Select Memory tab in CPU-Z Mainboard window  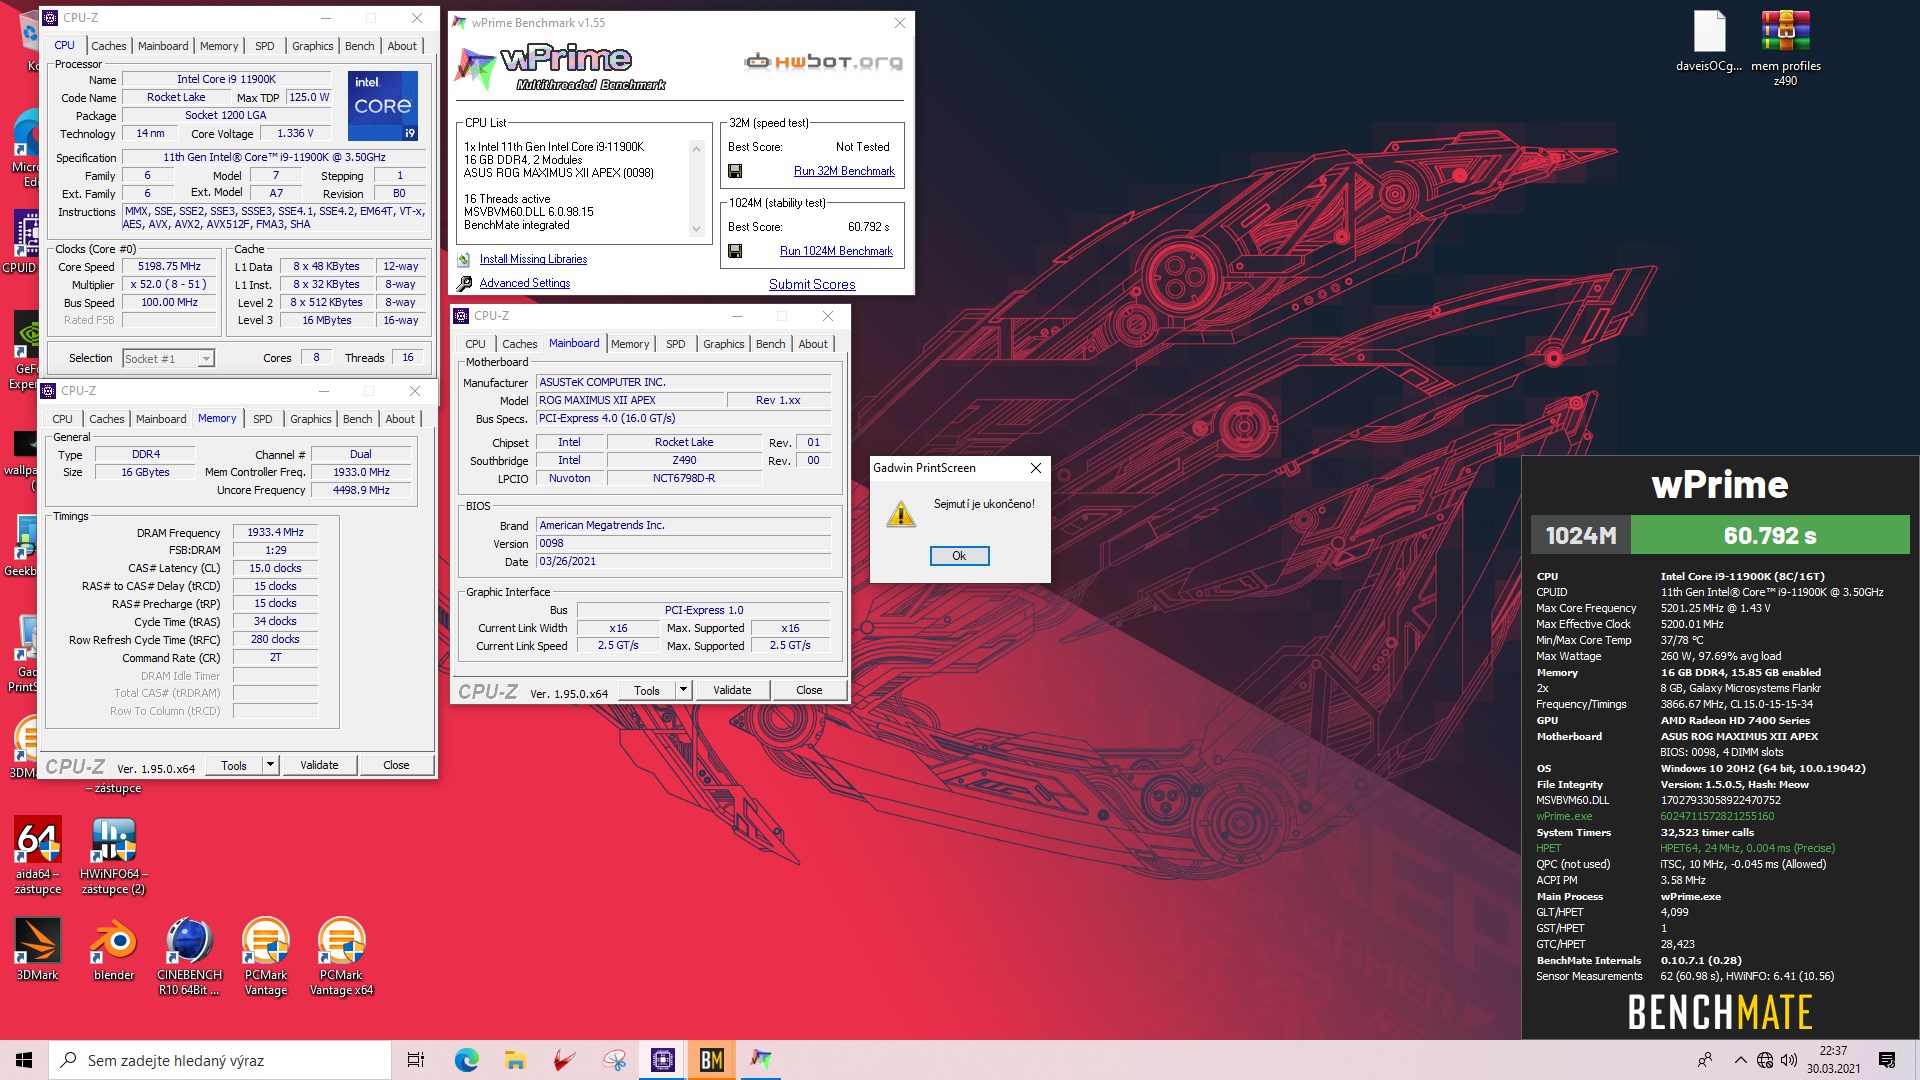point(630,344)
